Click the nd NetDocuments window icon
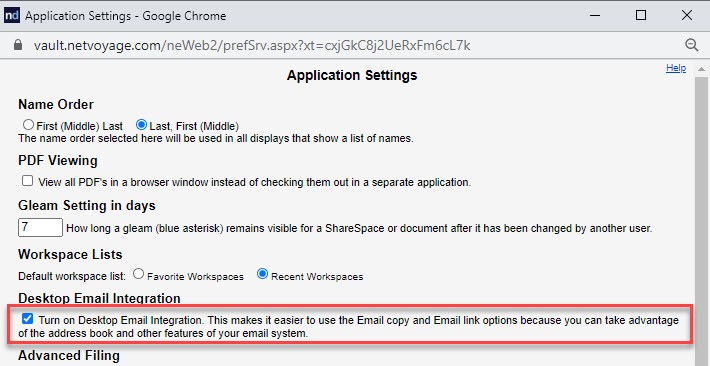The image size is (710, 366). point(12,16)
